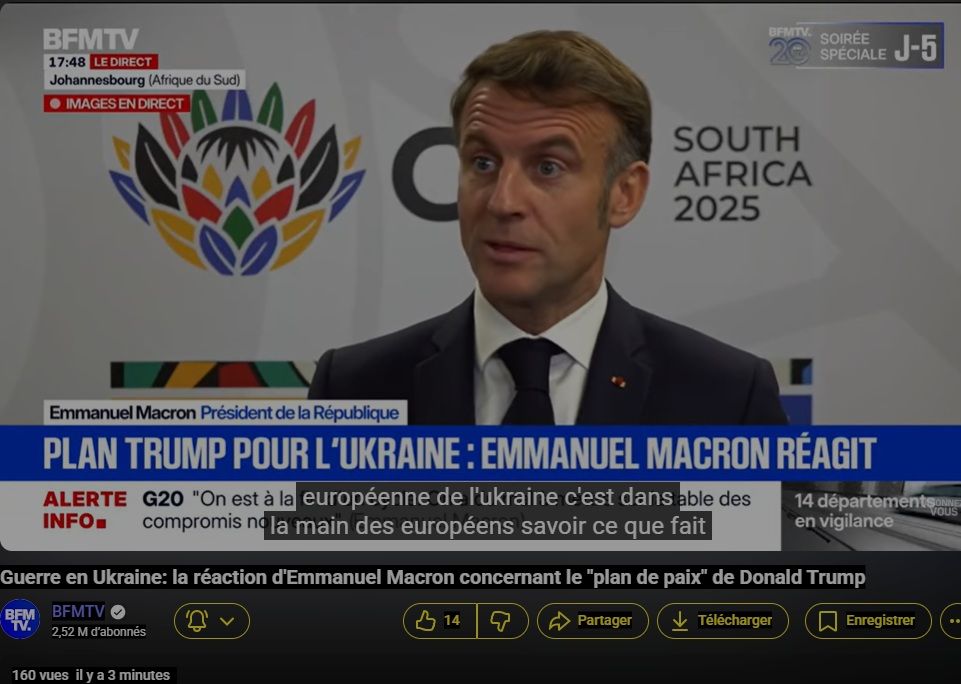
Task: Click the Télécharger button label
Action: pos(735,620)
